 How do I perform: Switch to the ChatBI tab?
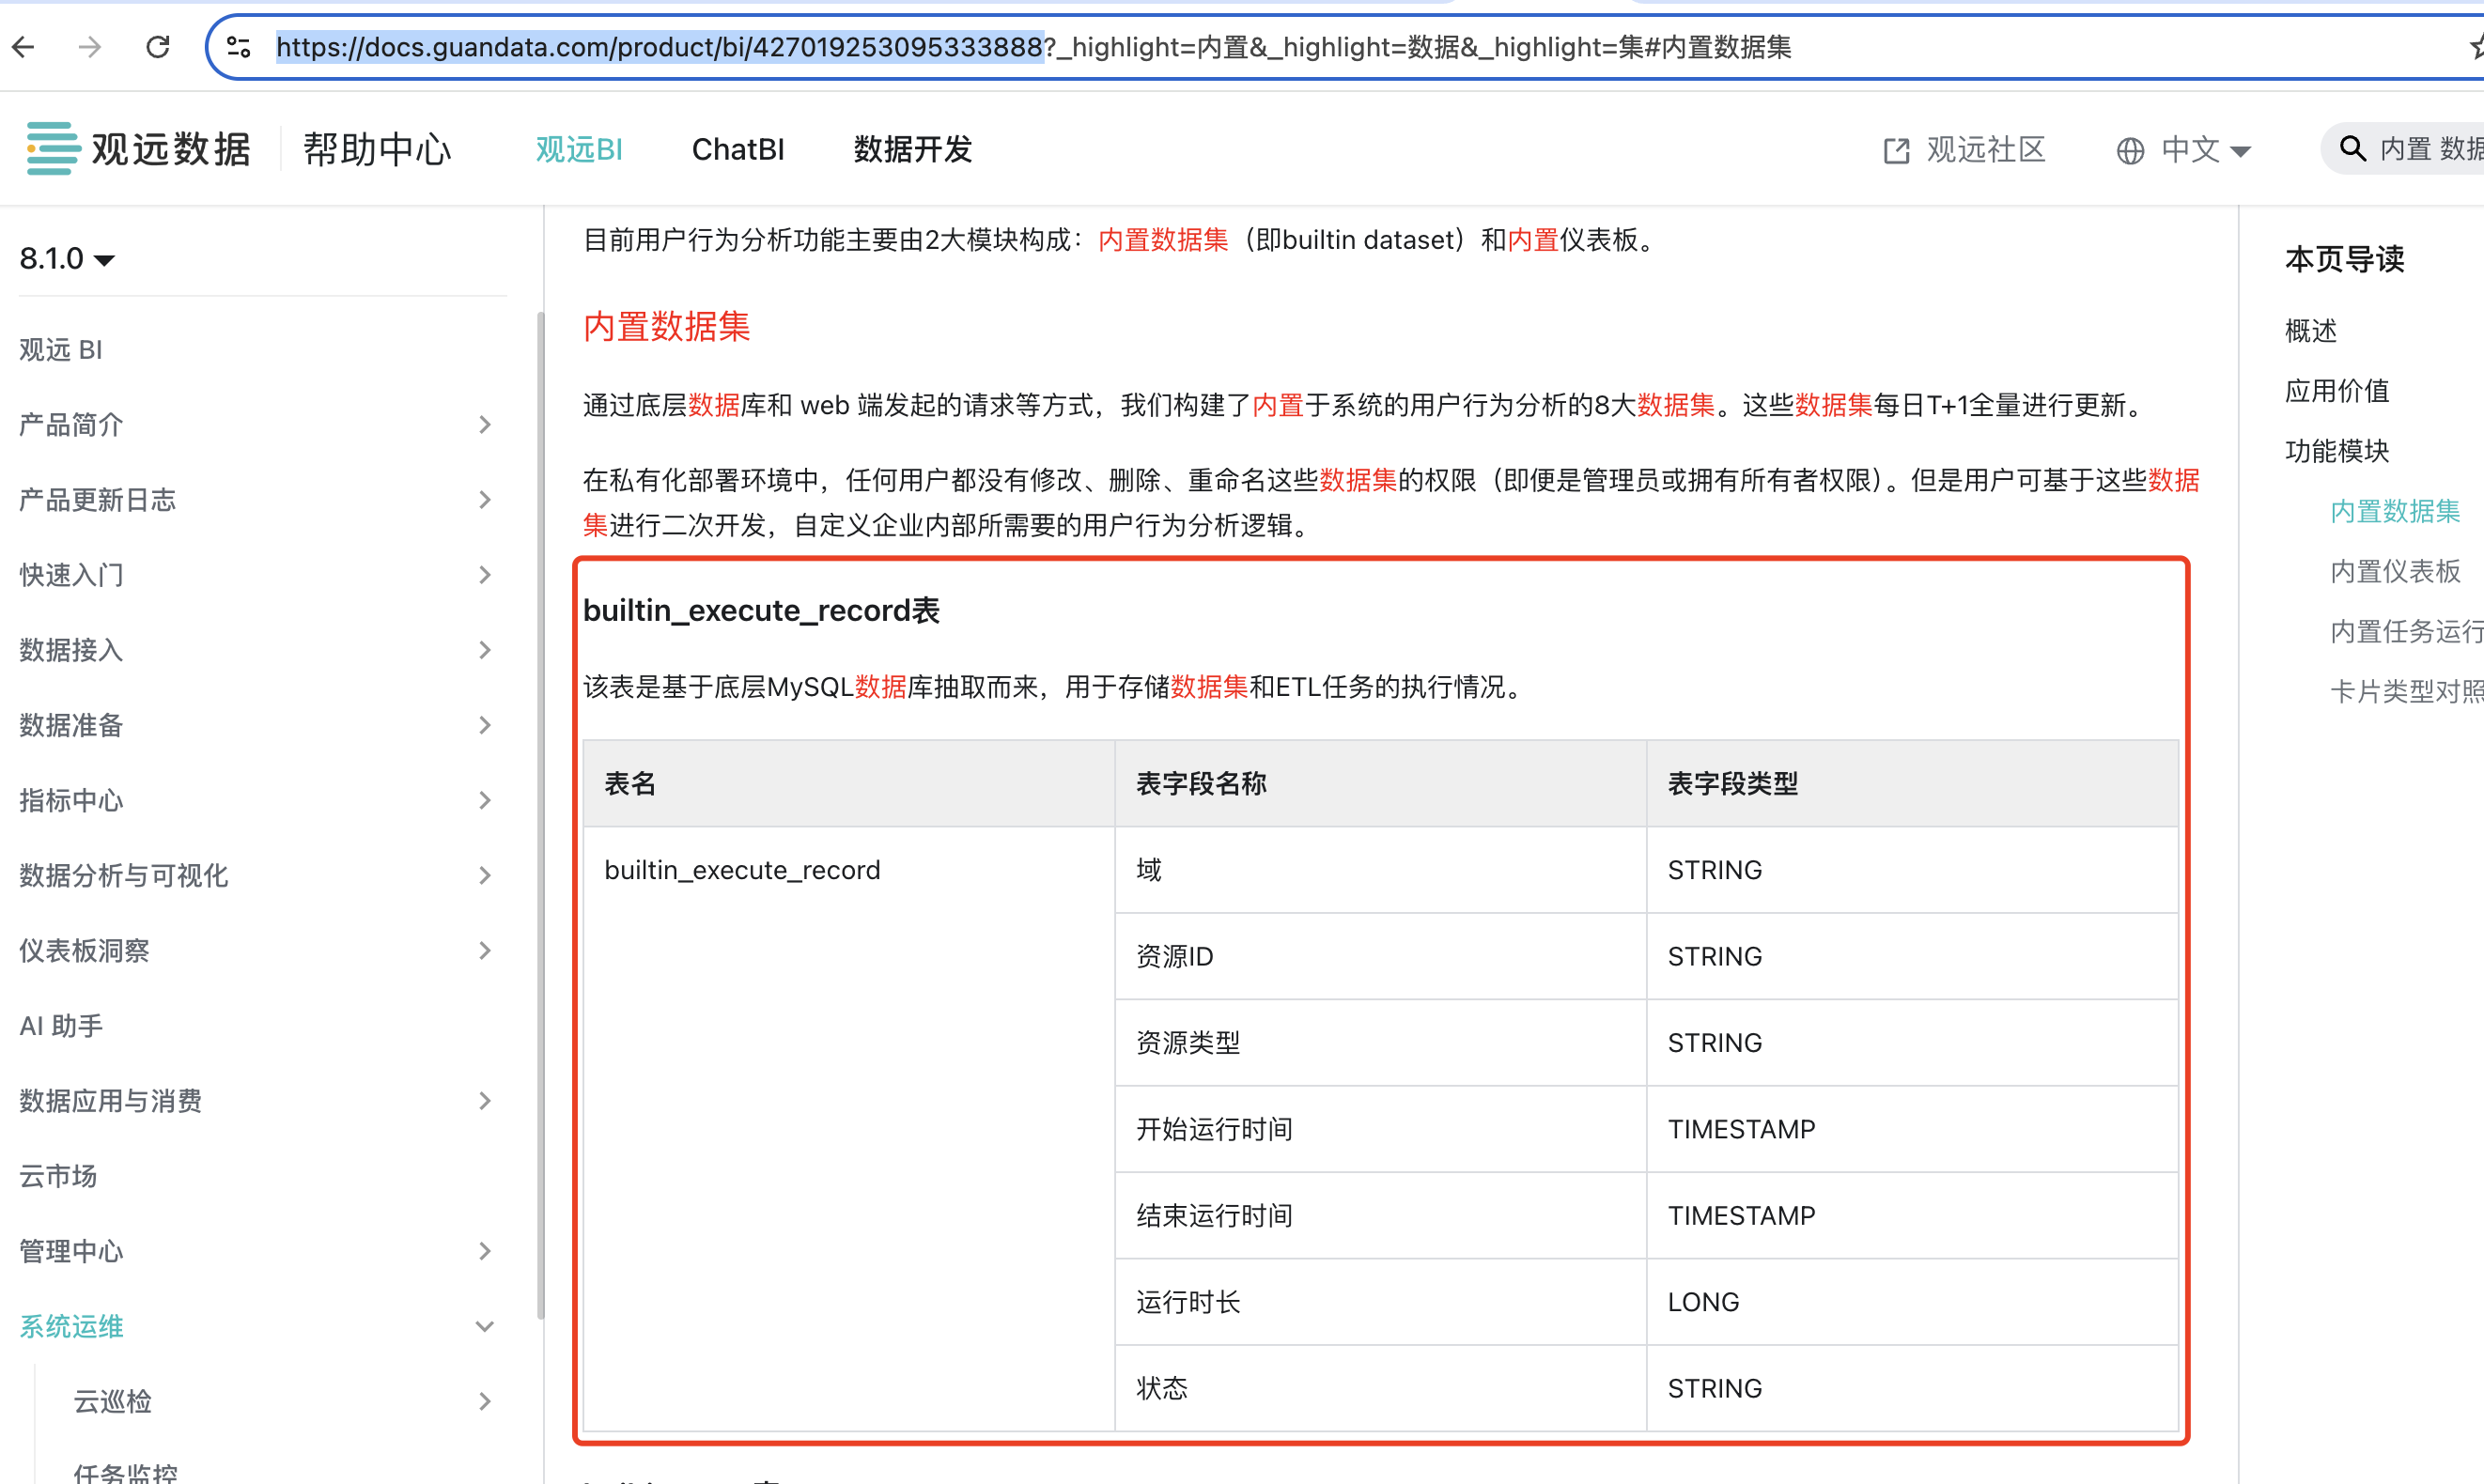(x=737, y=149)
